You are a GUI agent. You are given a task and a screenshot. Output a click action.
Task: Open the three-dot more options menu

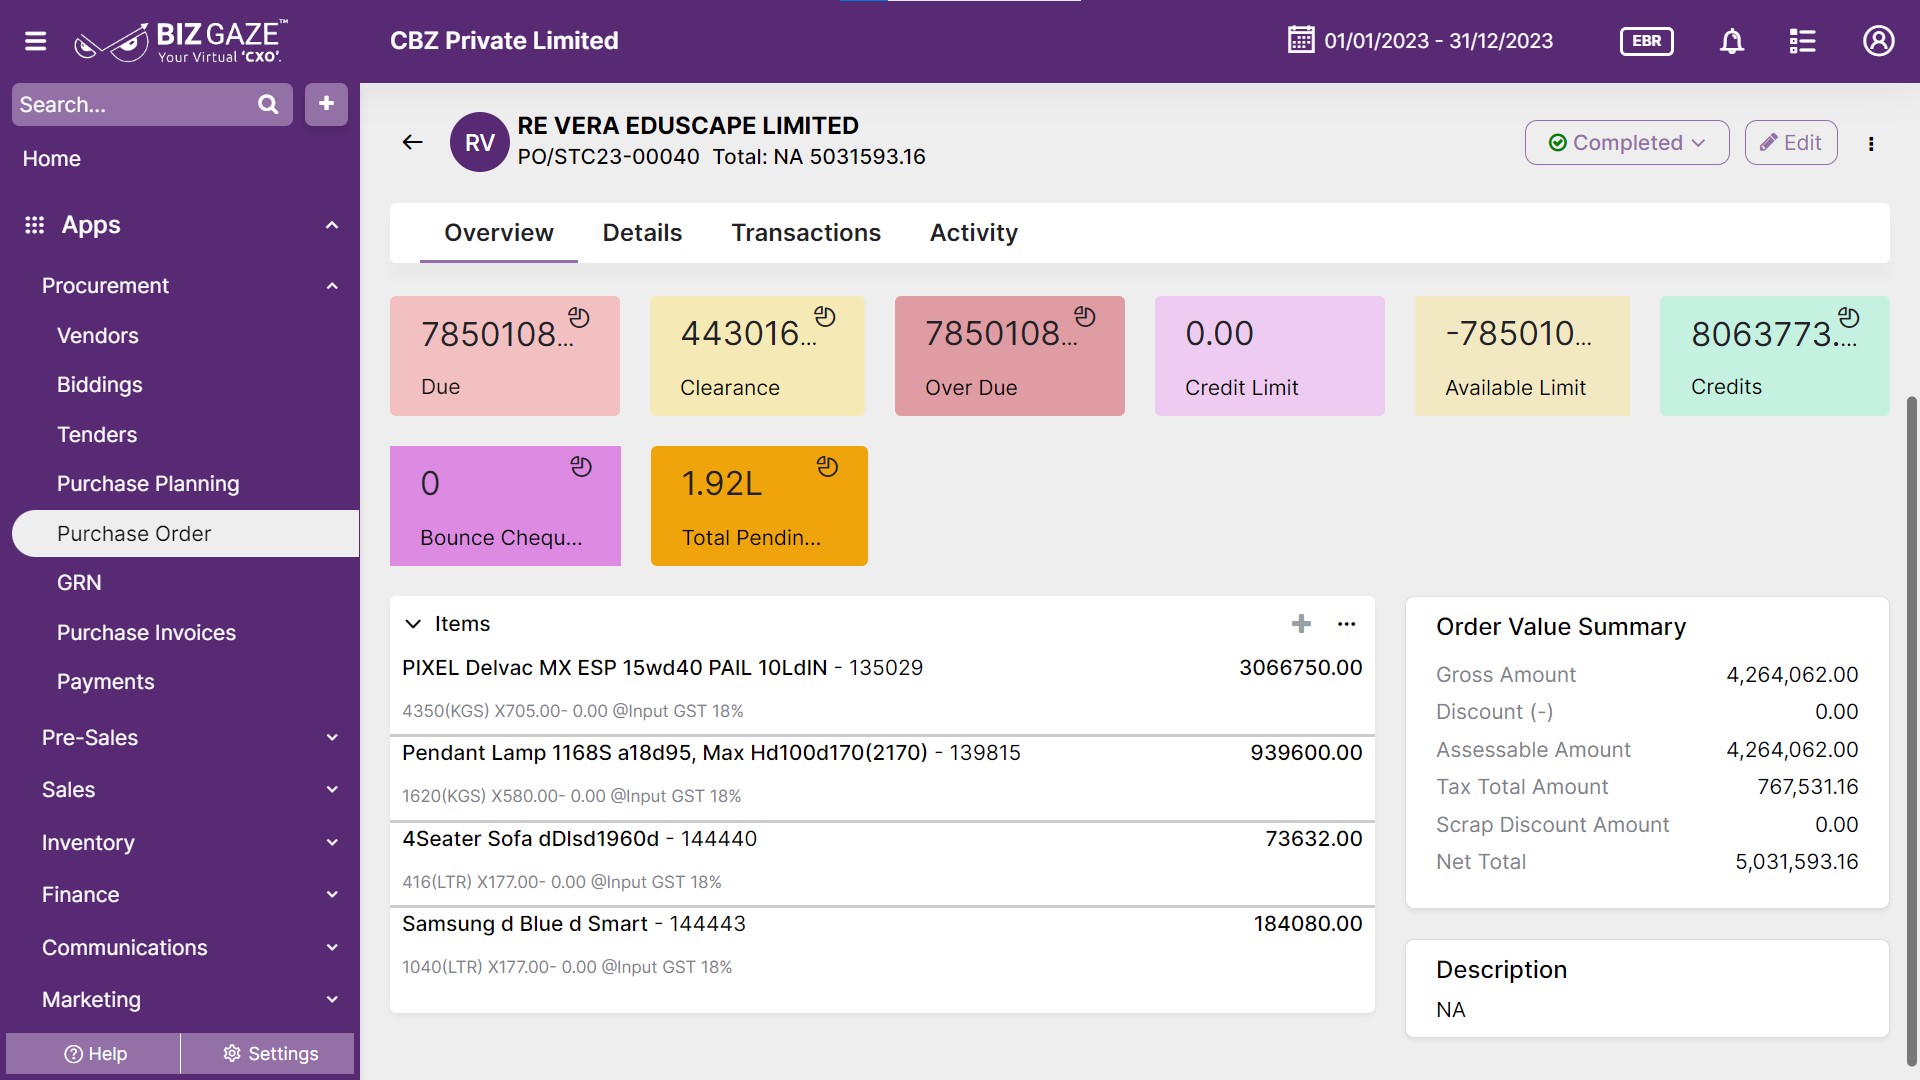(1871, 143)
